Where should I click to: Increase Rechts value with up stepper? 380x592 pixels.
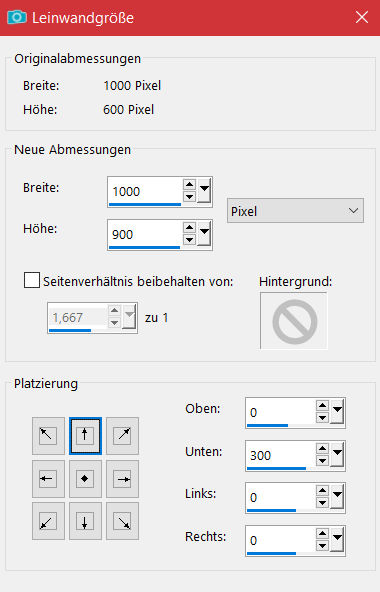click(322, 534)
